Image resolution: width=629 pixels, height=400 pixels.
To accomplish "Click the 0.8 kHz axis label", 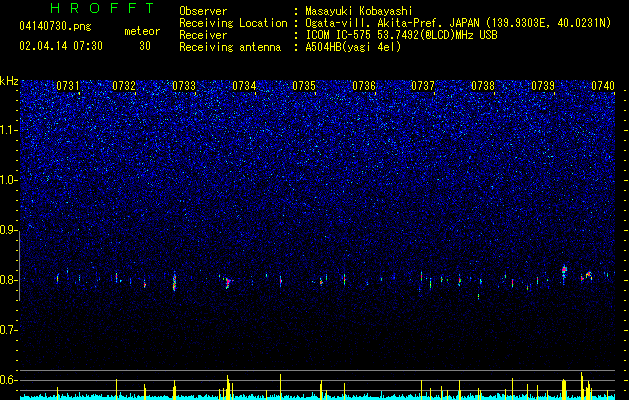I will (x=9, y=280).
